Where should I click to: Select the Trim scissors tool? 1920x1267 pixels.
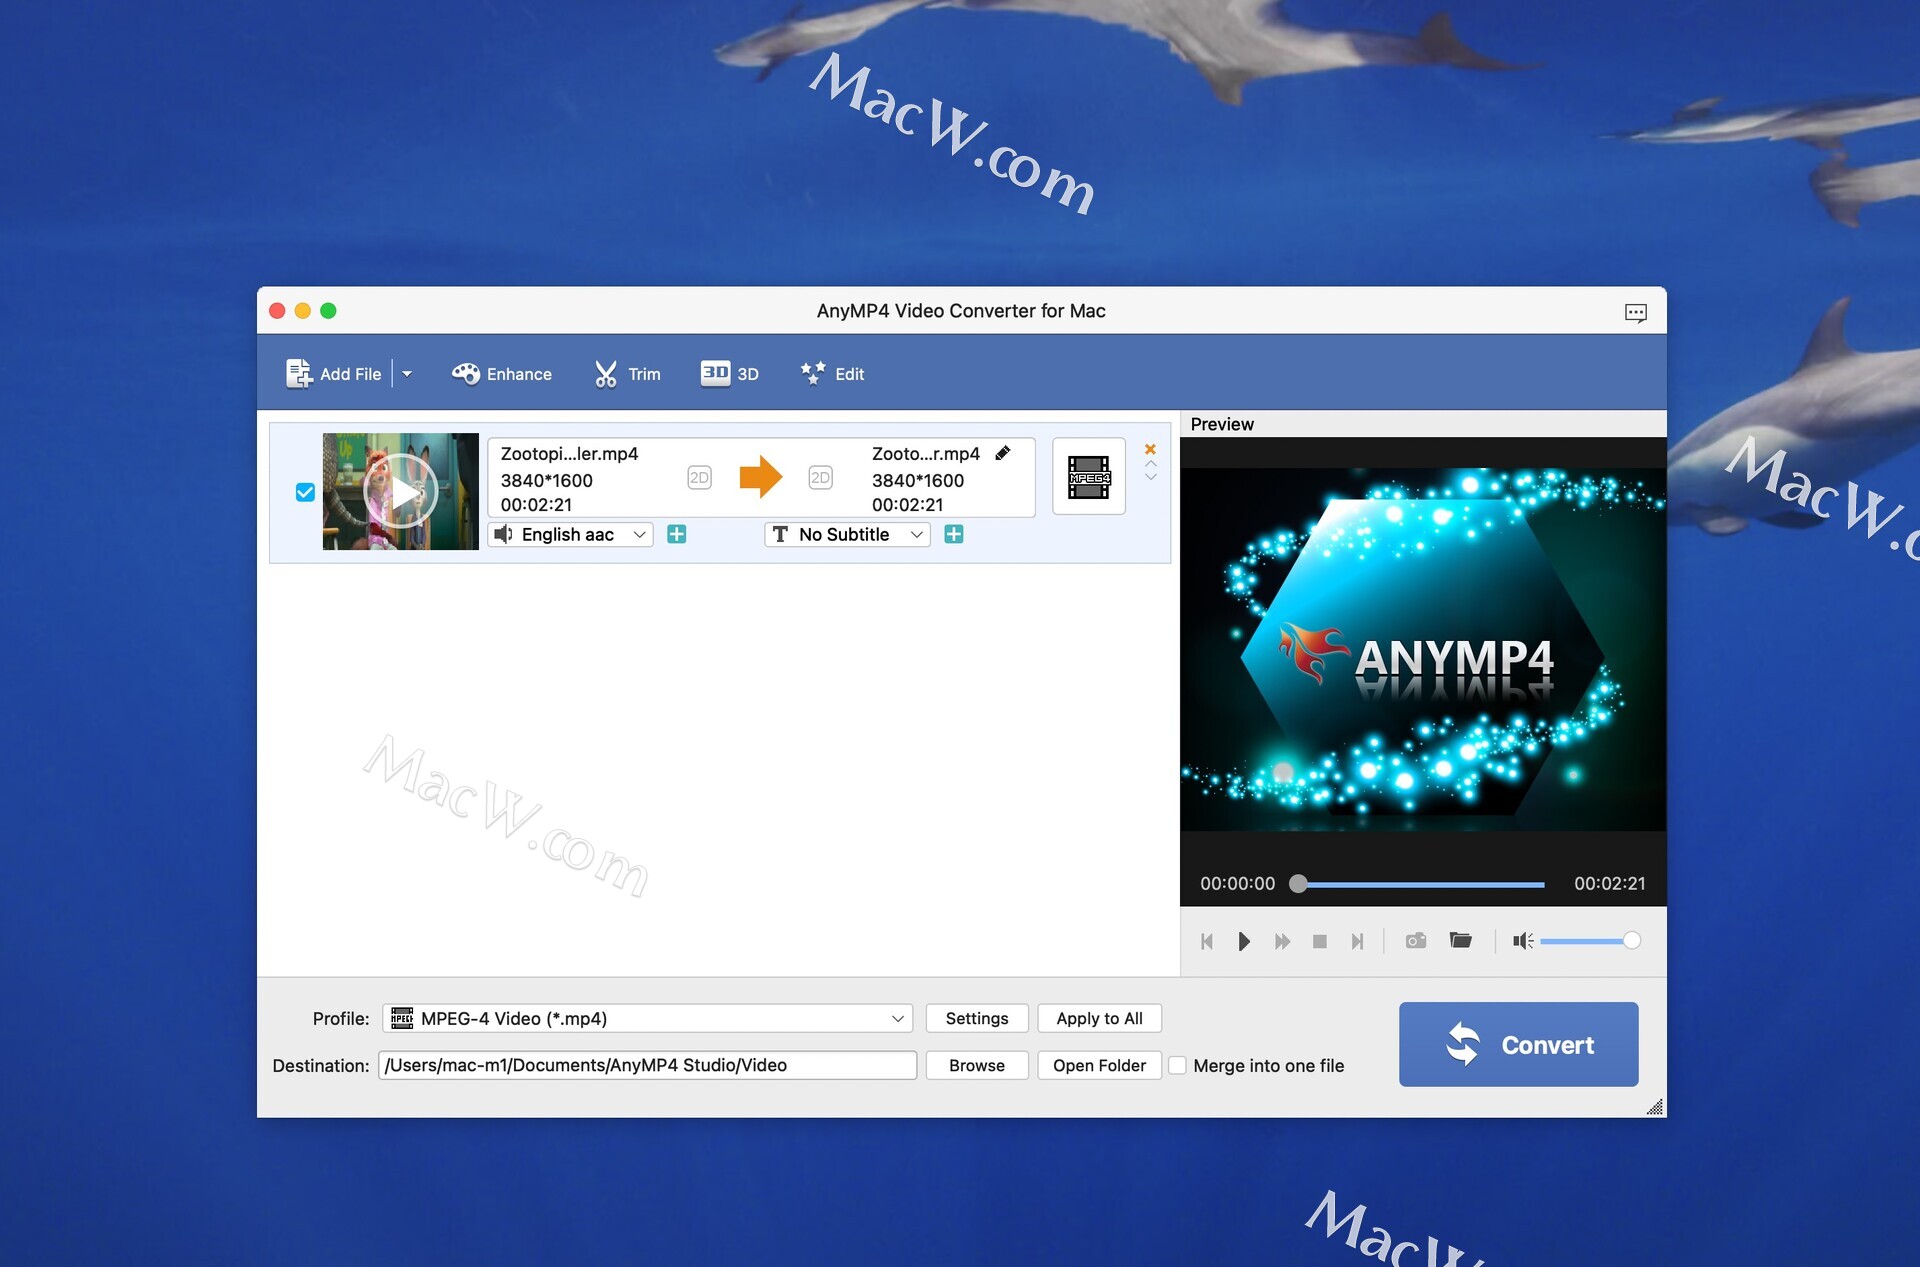coord(606,374)
